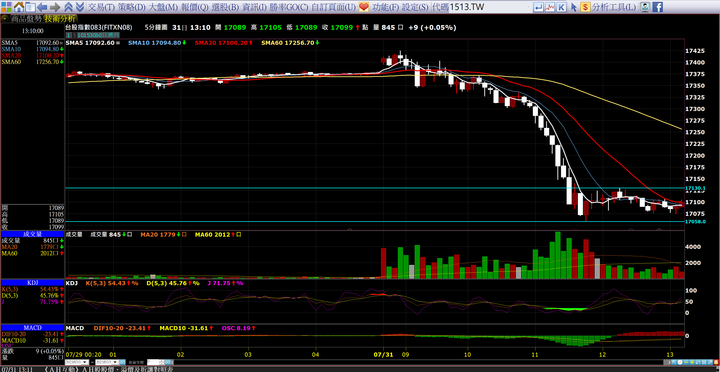Go to the home page icon
720x372 pixels.
19,7
